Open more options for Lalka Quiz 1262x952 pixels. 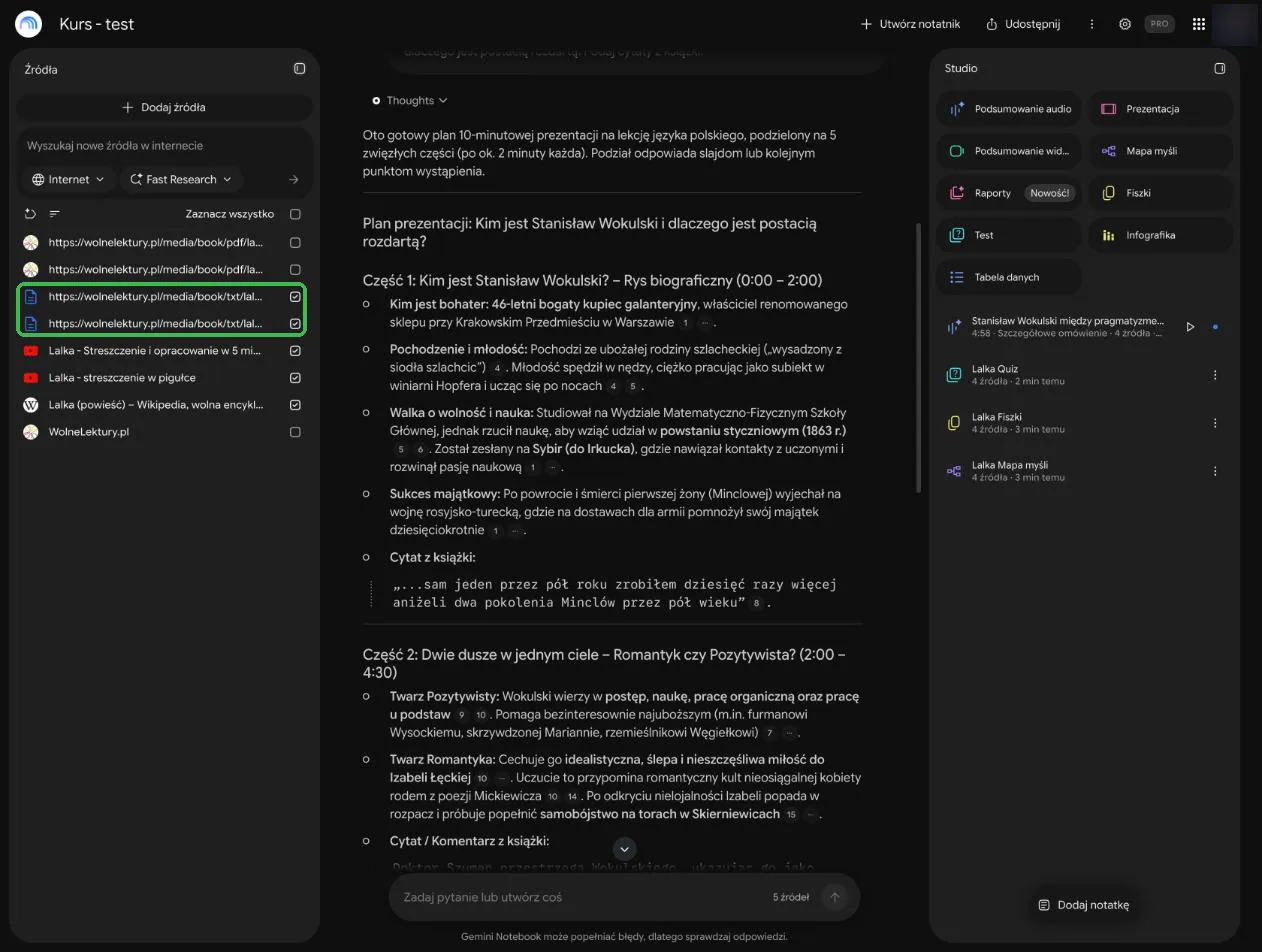[1215, 375]
